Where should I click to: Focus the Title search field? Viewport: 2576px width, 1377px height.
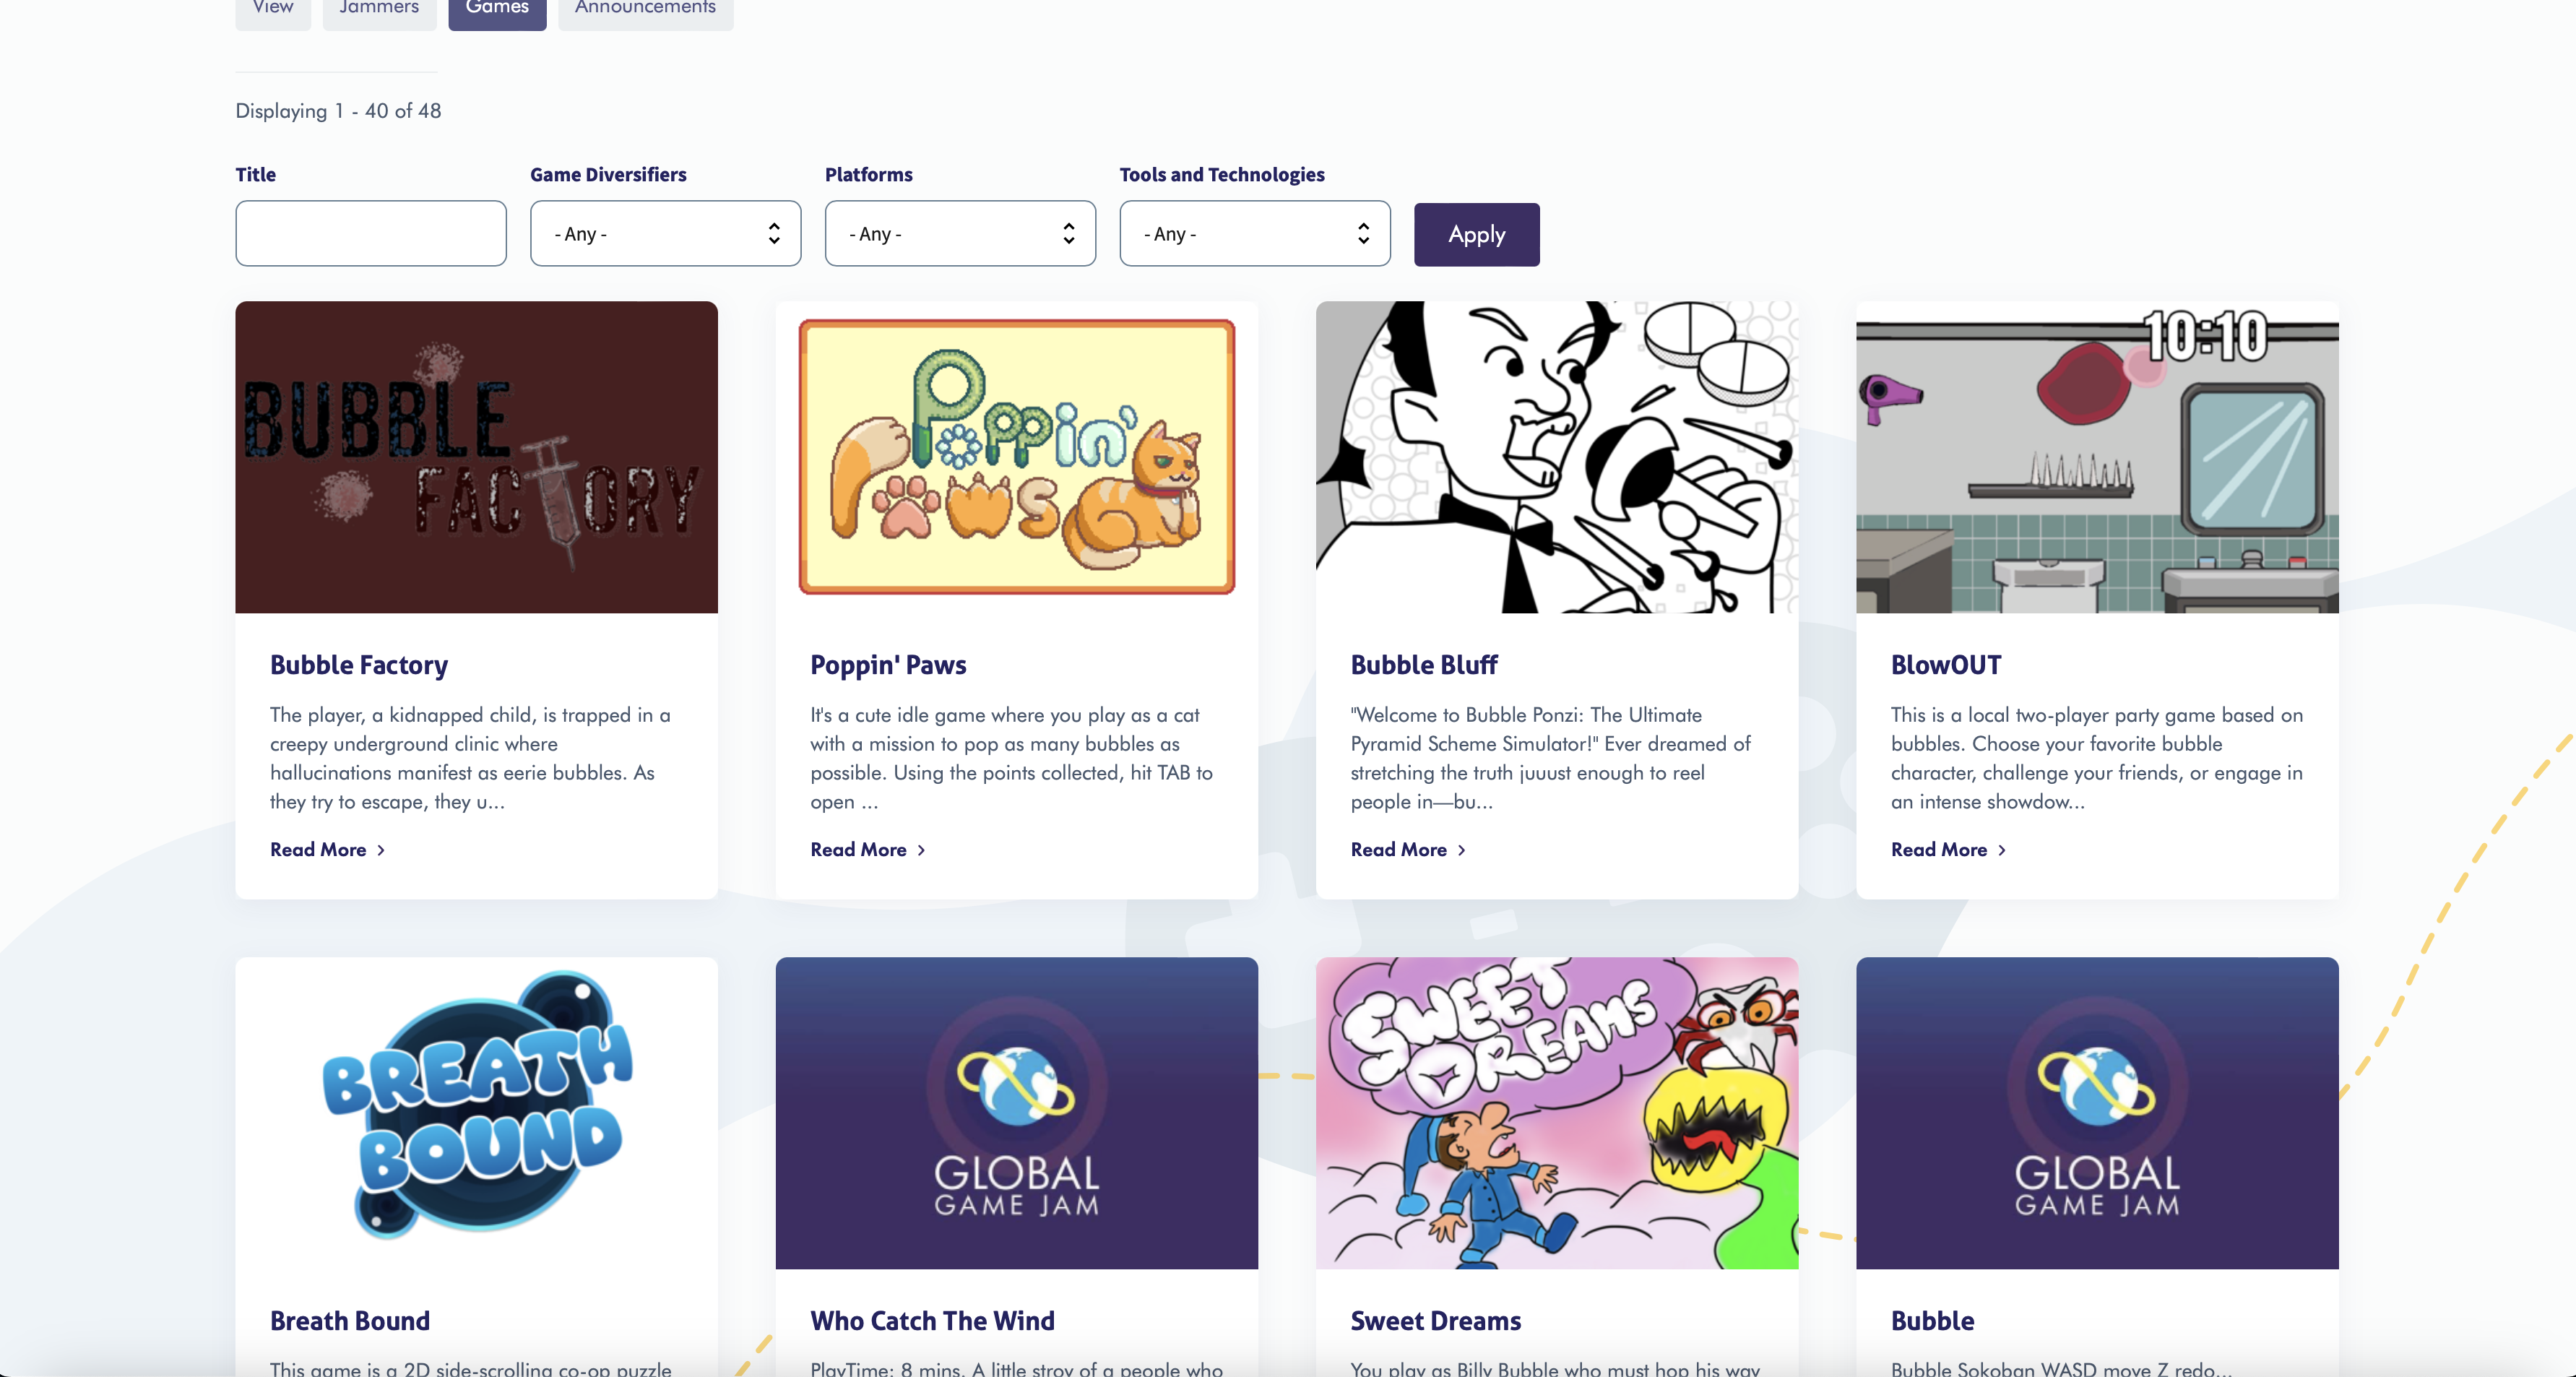(371, 234)
